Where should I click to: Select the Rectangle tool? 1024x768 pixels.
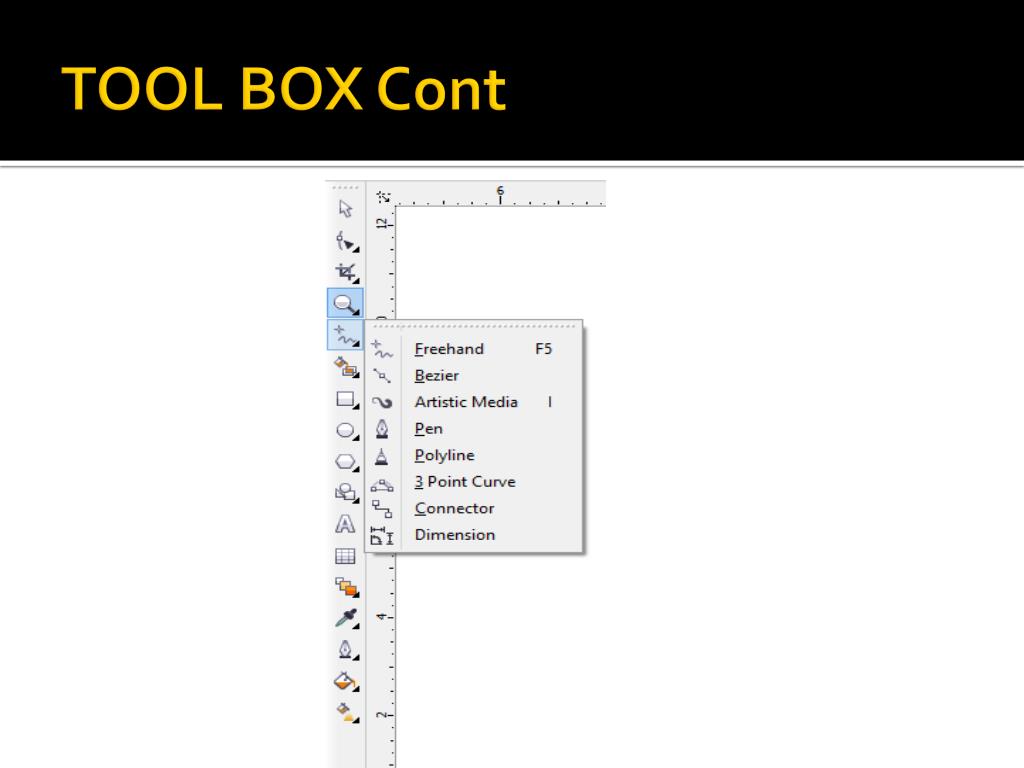click(346, 399)
